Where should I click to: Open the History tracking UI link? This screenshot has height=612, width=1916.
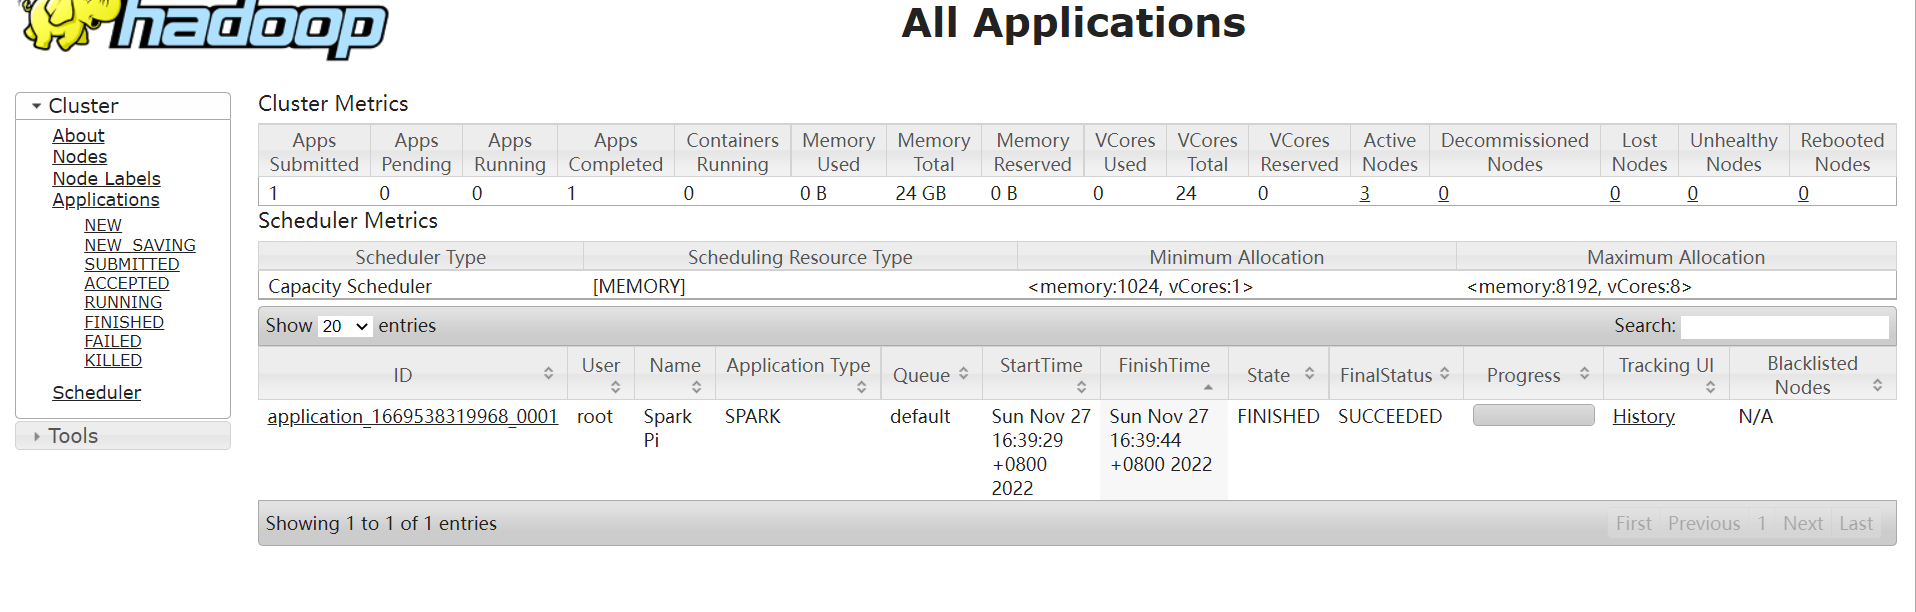(1643, 417)
